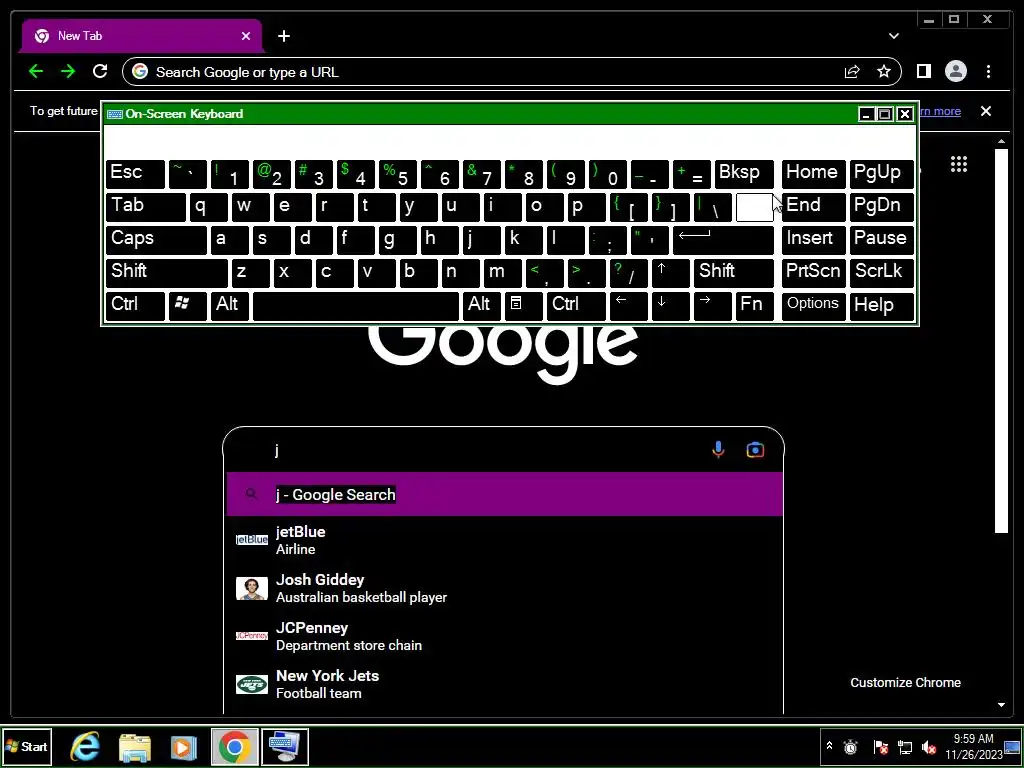Click the network tray icon

[904, 746]
